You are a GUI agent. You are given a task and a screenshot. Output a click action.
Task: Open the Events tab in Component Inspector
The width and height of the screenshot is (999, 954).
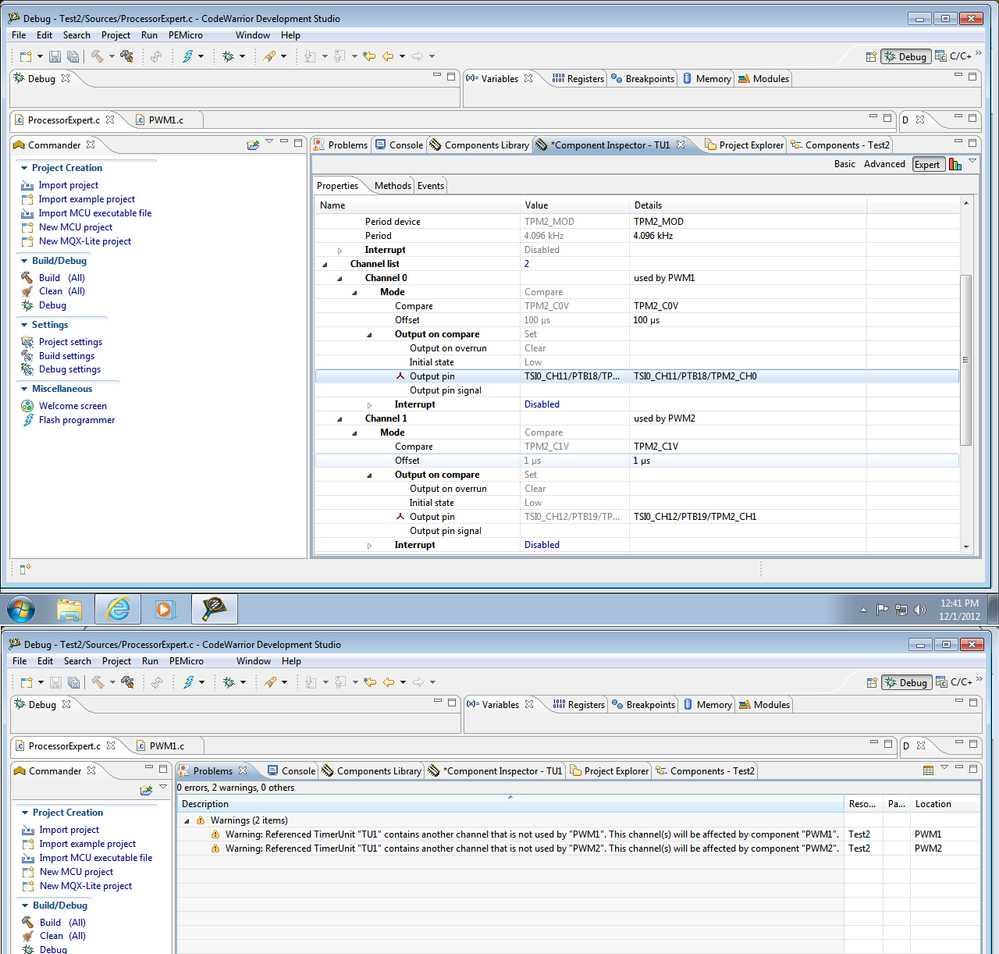(x=430, y=186)
